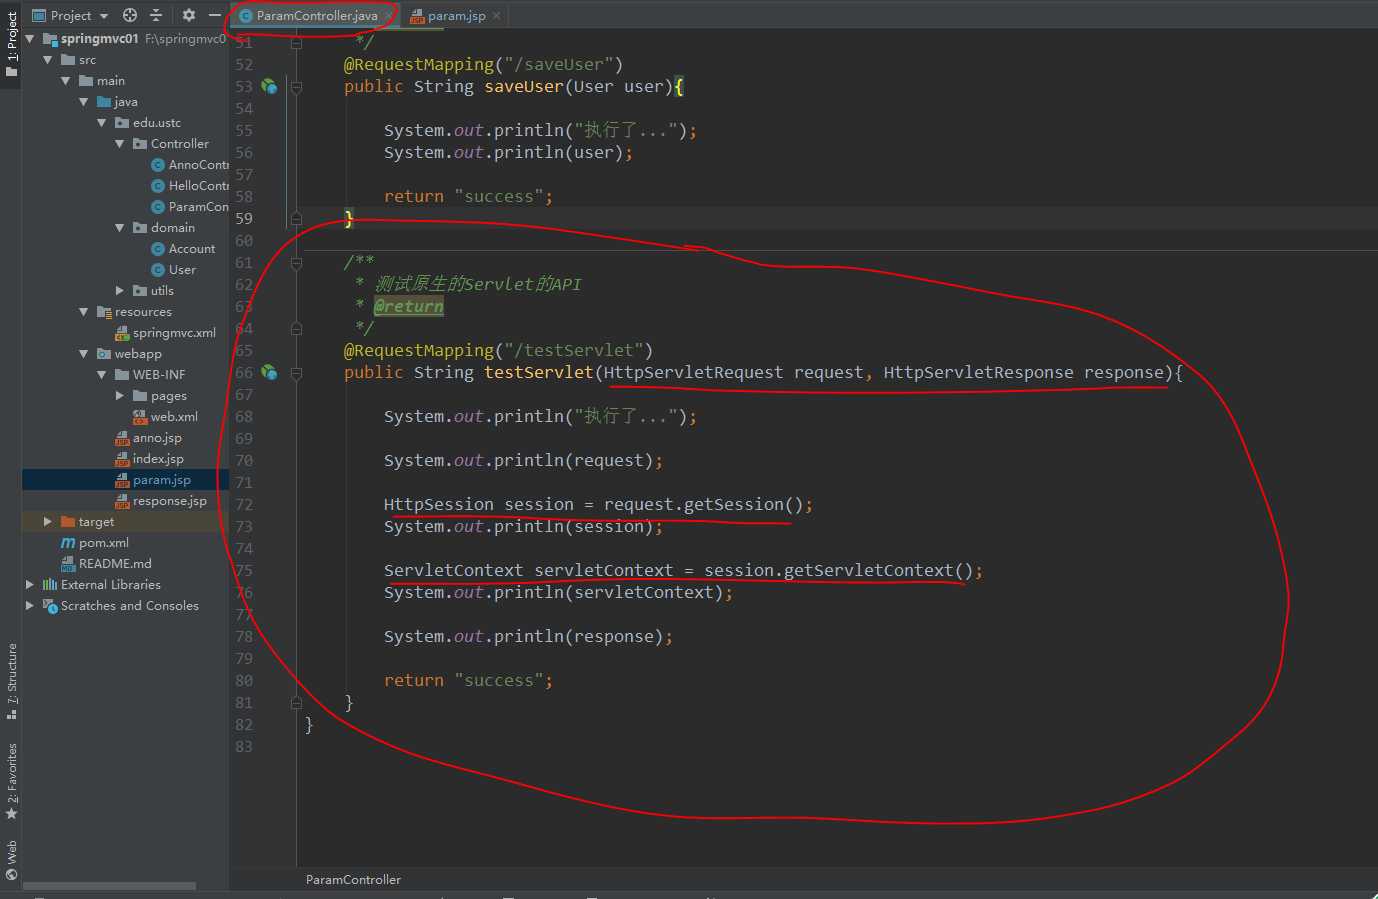This screenshot has width=1378, height=899.
Task: Open README.md file
Action: point(107,563)
